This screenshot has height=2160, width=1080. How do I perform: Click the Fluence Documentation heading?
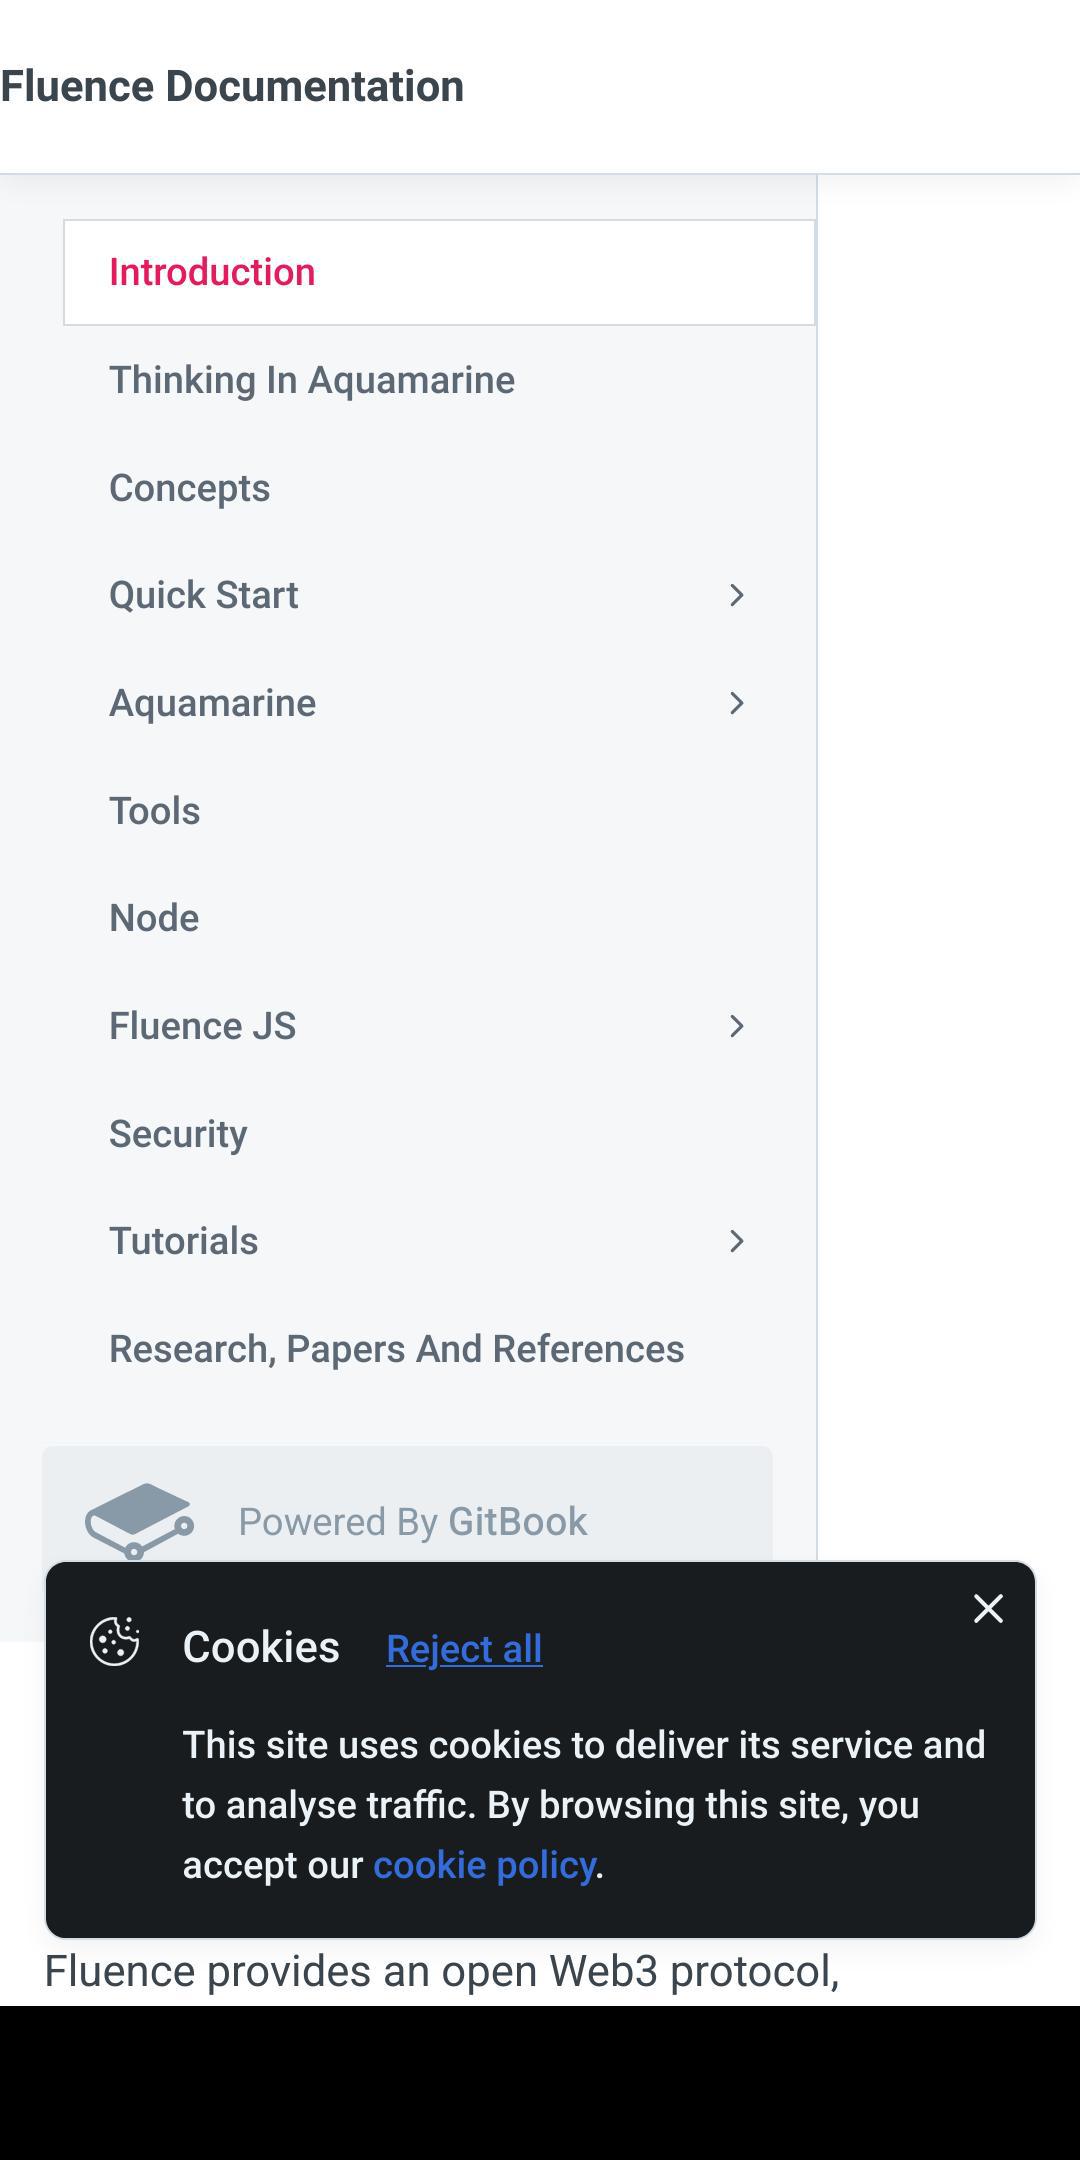point(232,86)
